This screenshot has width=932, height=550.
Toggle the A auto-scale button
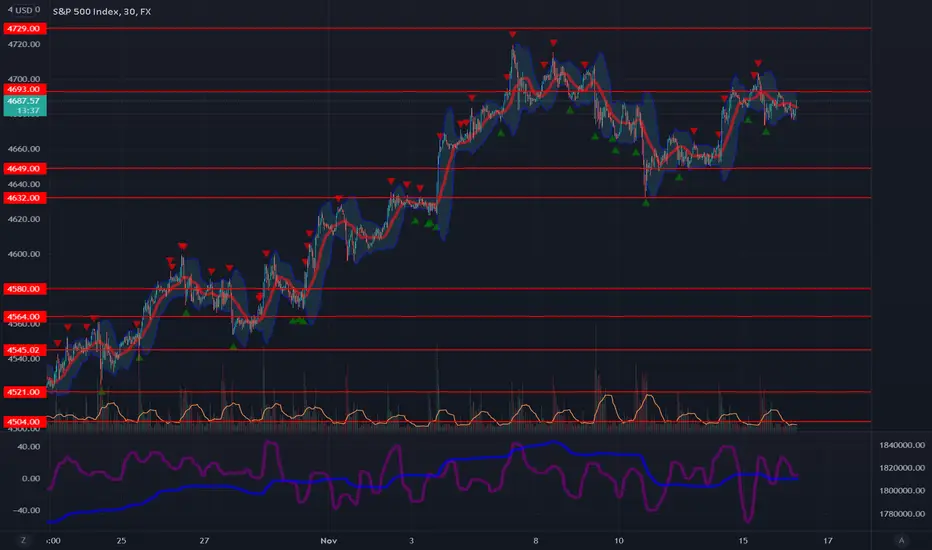pos(901,540)
